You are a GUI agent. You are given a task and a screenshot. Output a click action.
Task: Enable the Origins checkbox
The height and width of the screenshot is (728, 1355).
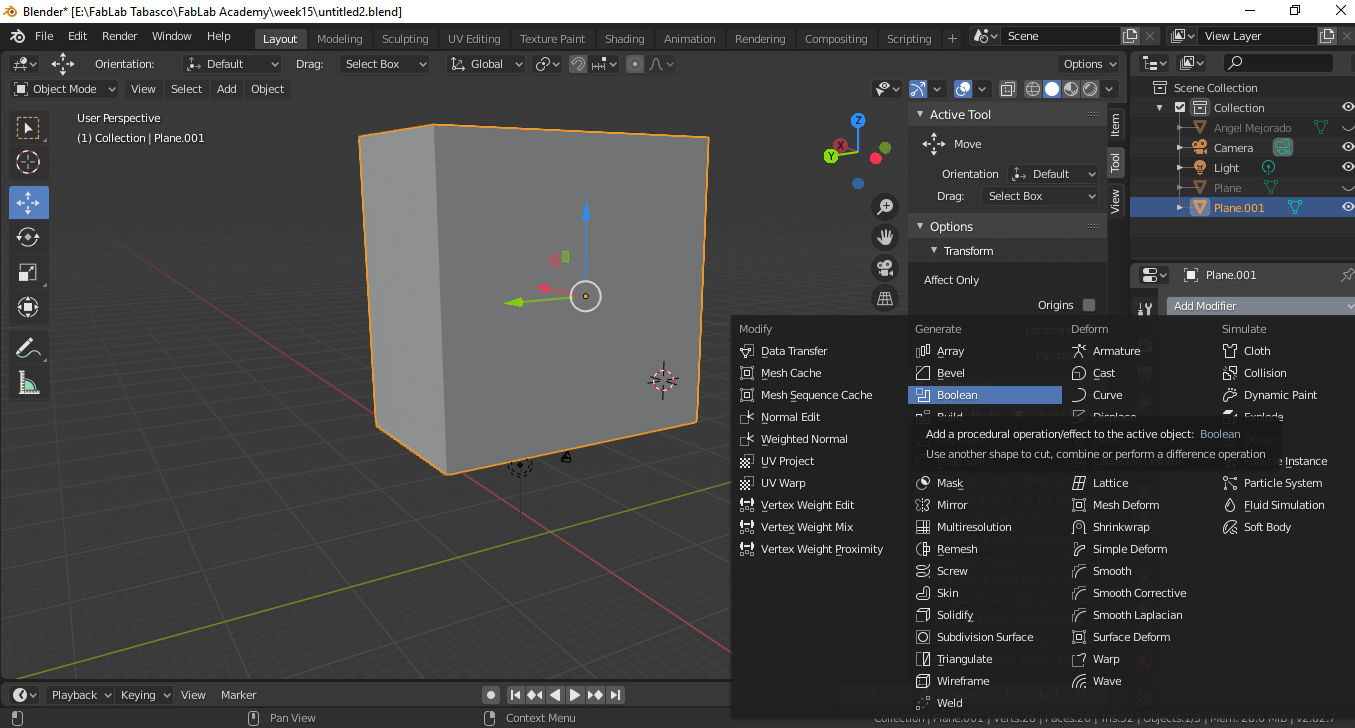click(1089, 305)
